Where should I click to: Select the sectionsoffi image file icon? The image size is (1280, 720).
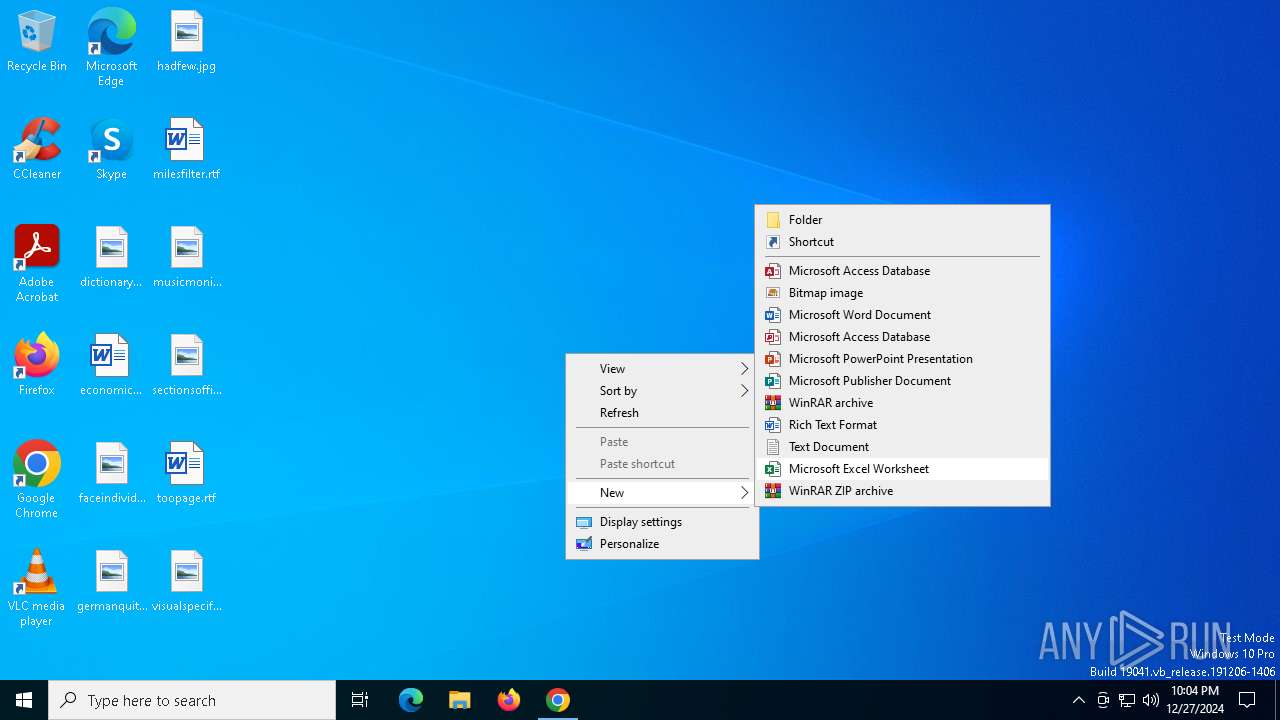[186, 366]
